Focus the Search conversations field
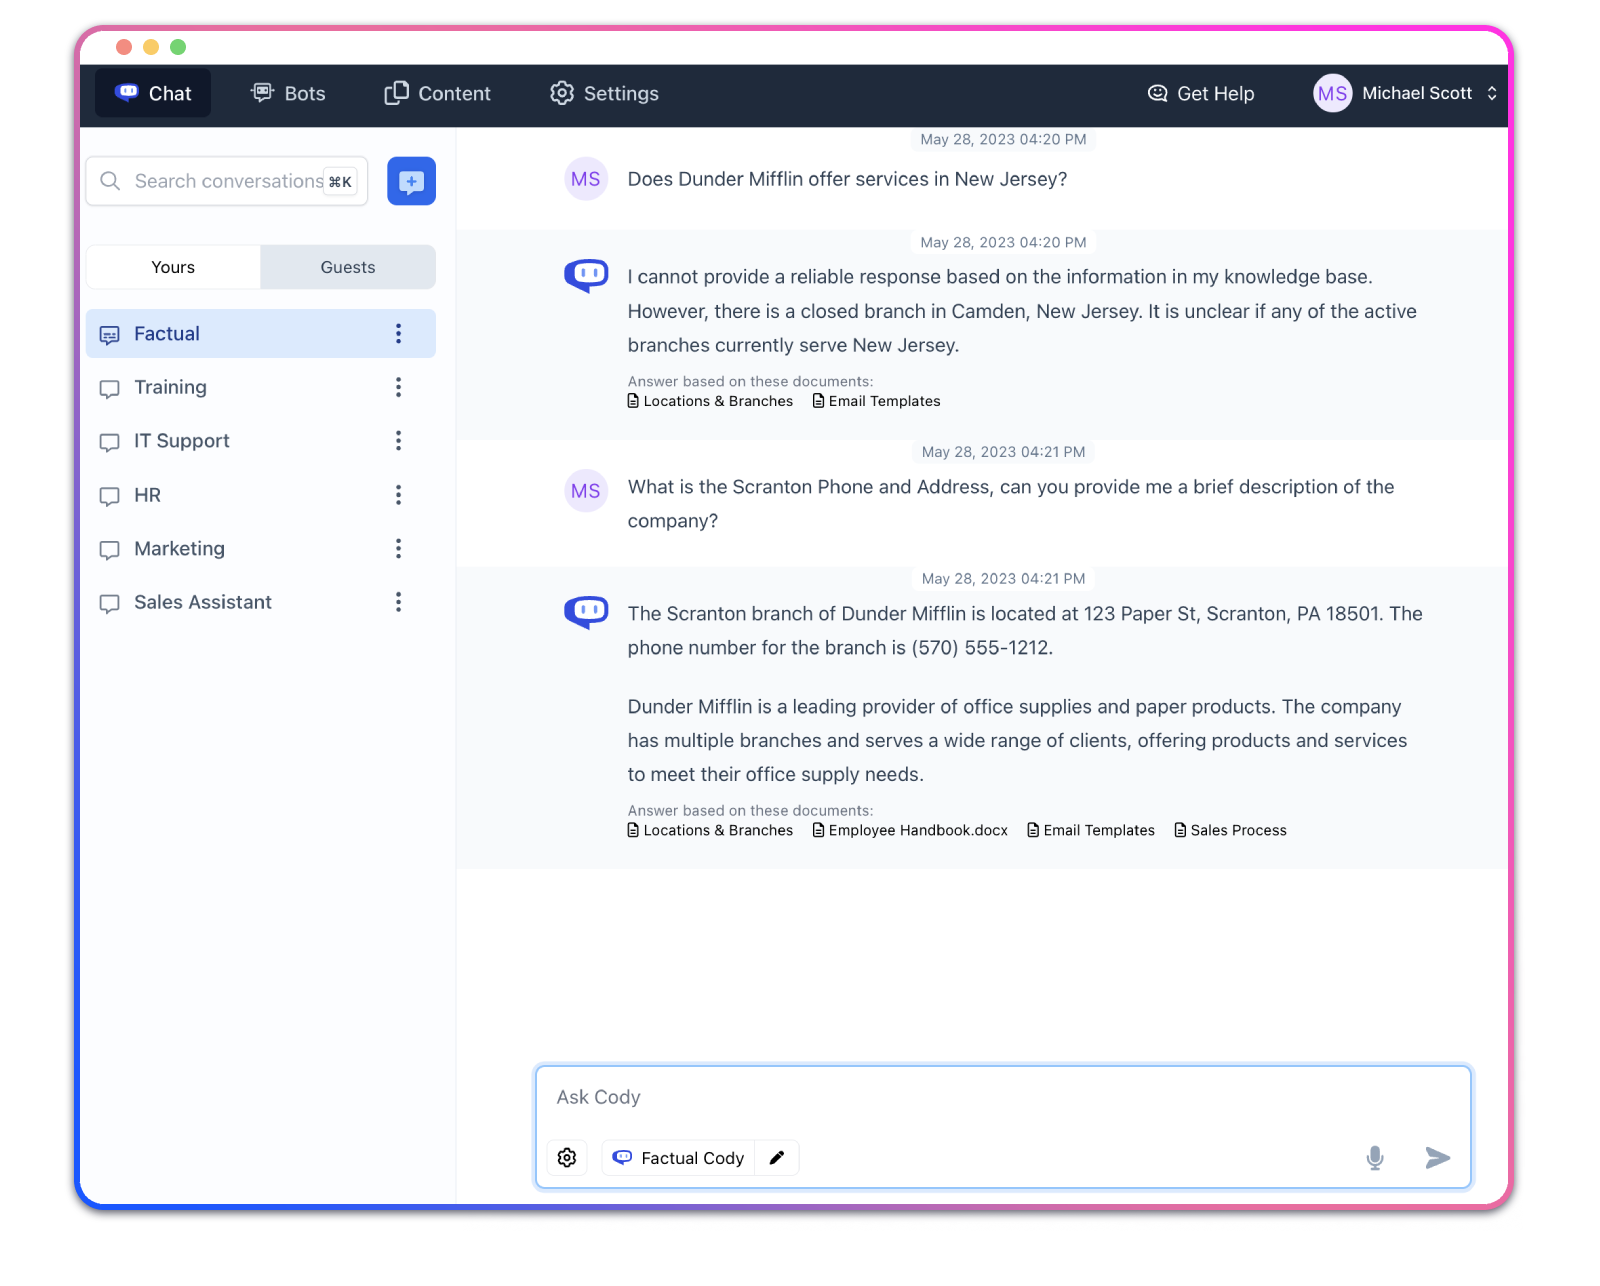 click(x=227, y=181)
